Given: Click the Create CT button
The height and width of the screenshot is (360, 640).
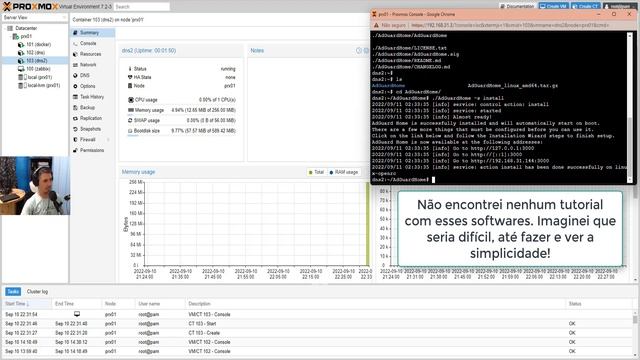Looking at the screenshot, I should point(585,6).
